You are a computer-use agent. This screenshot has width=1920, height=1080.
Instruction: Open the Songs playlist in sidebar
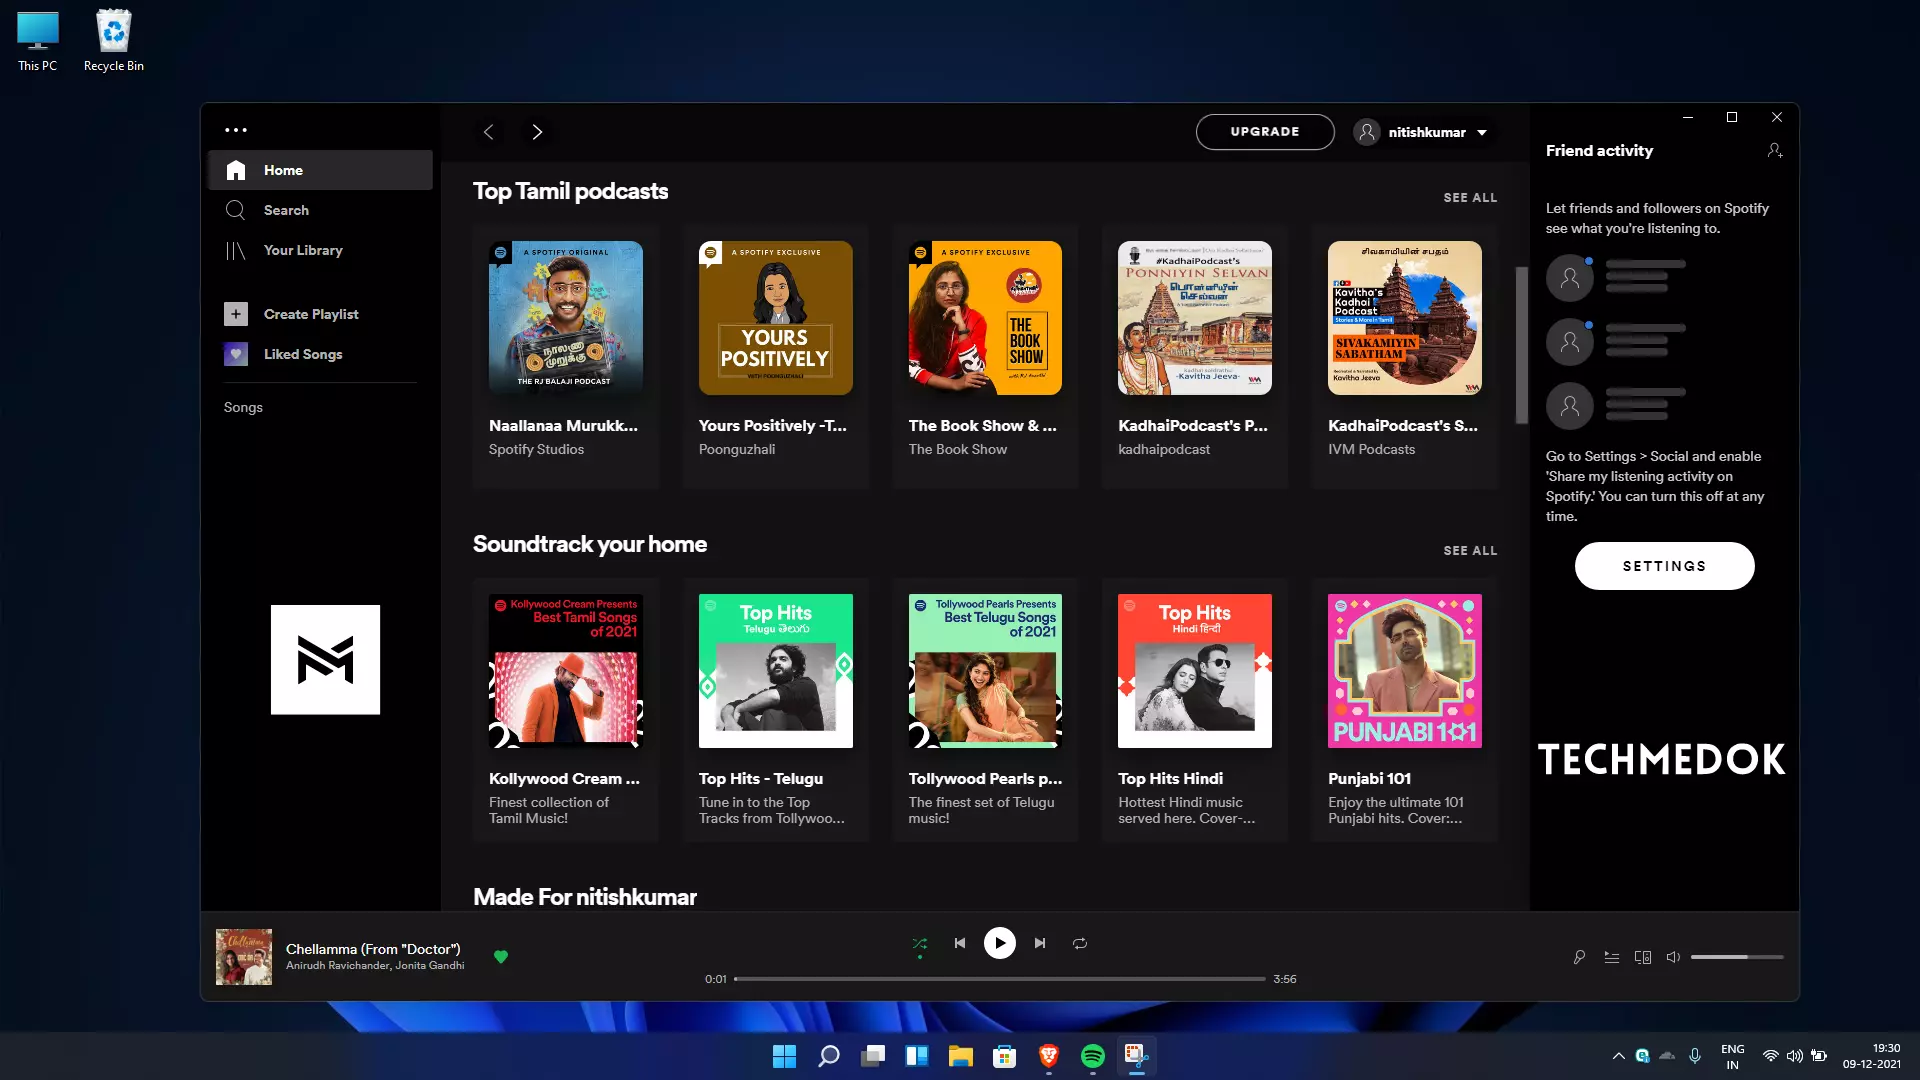[243, 407]
